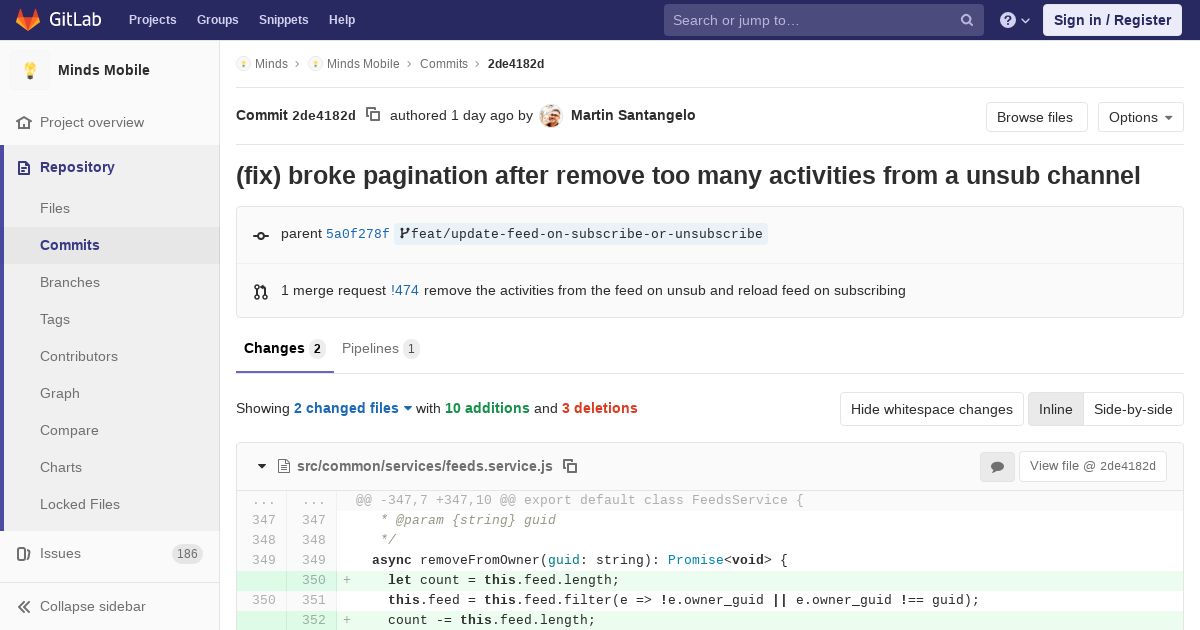Click the Repository document icon
This screenshot has height=630, width=1200.
[24, 167]
